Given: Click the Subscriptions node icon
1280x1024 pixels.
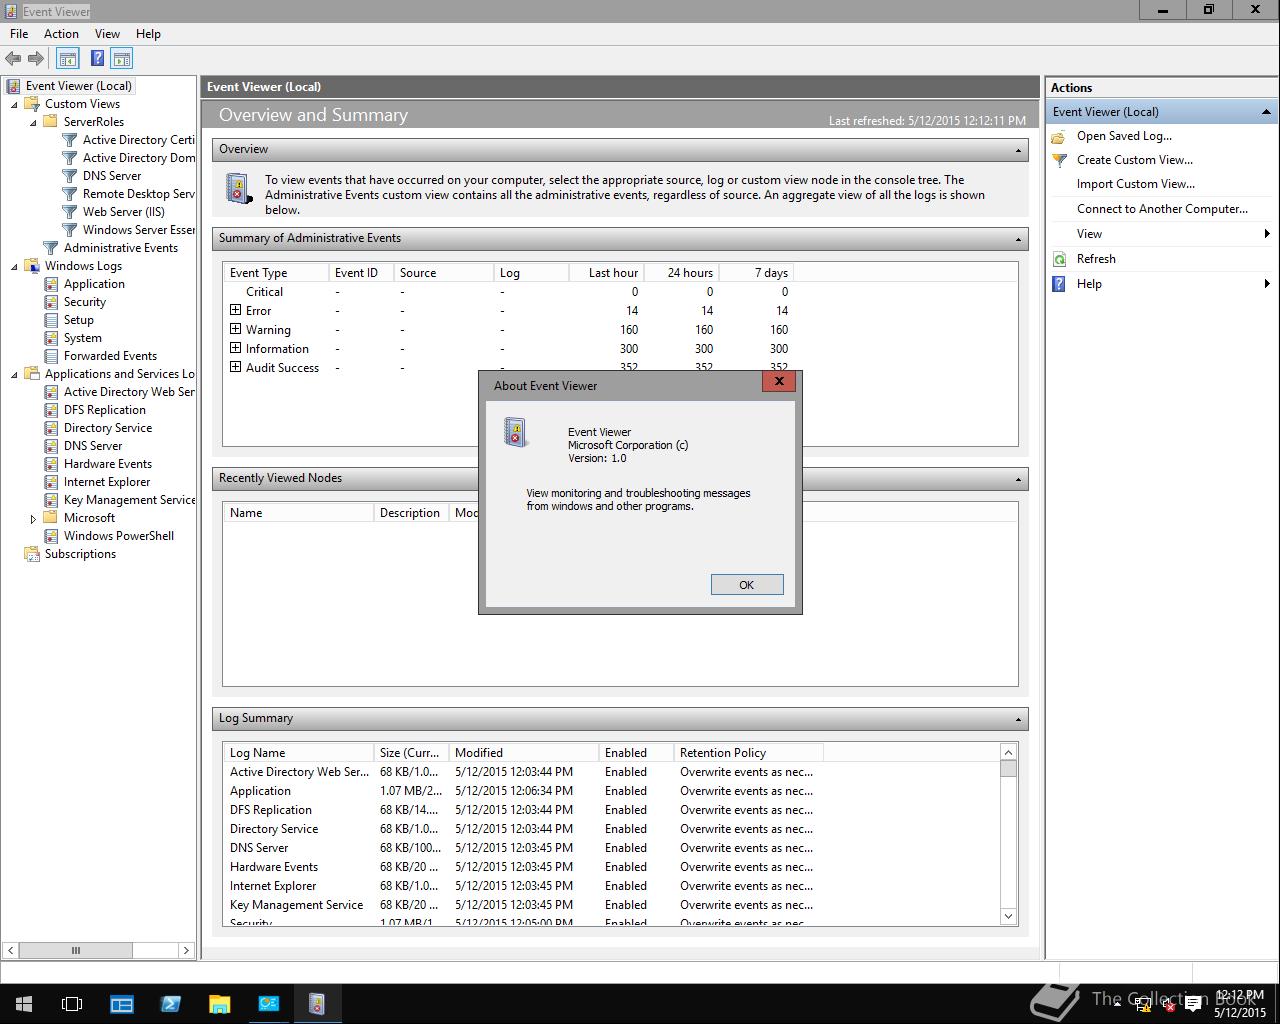Looking at the screenshot, I should pyautogui.click(x=32, y=554).
